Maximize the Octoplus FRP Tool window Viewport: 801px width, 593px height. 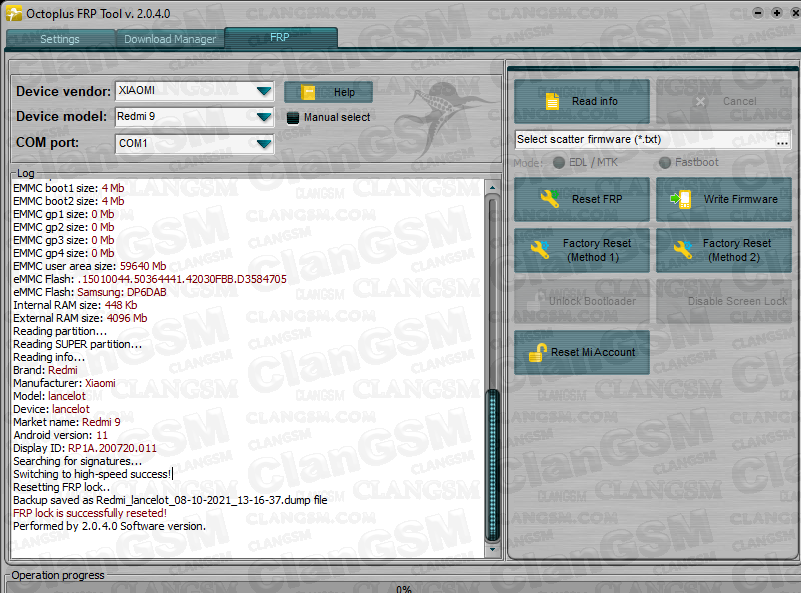coord(777,13)
